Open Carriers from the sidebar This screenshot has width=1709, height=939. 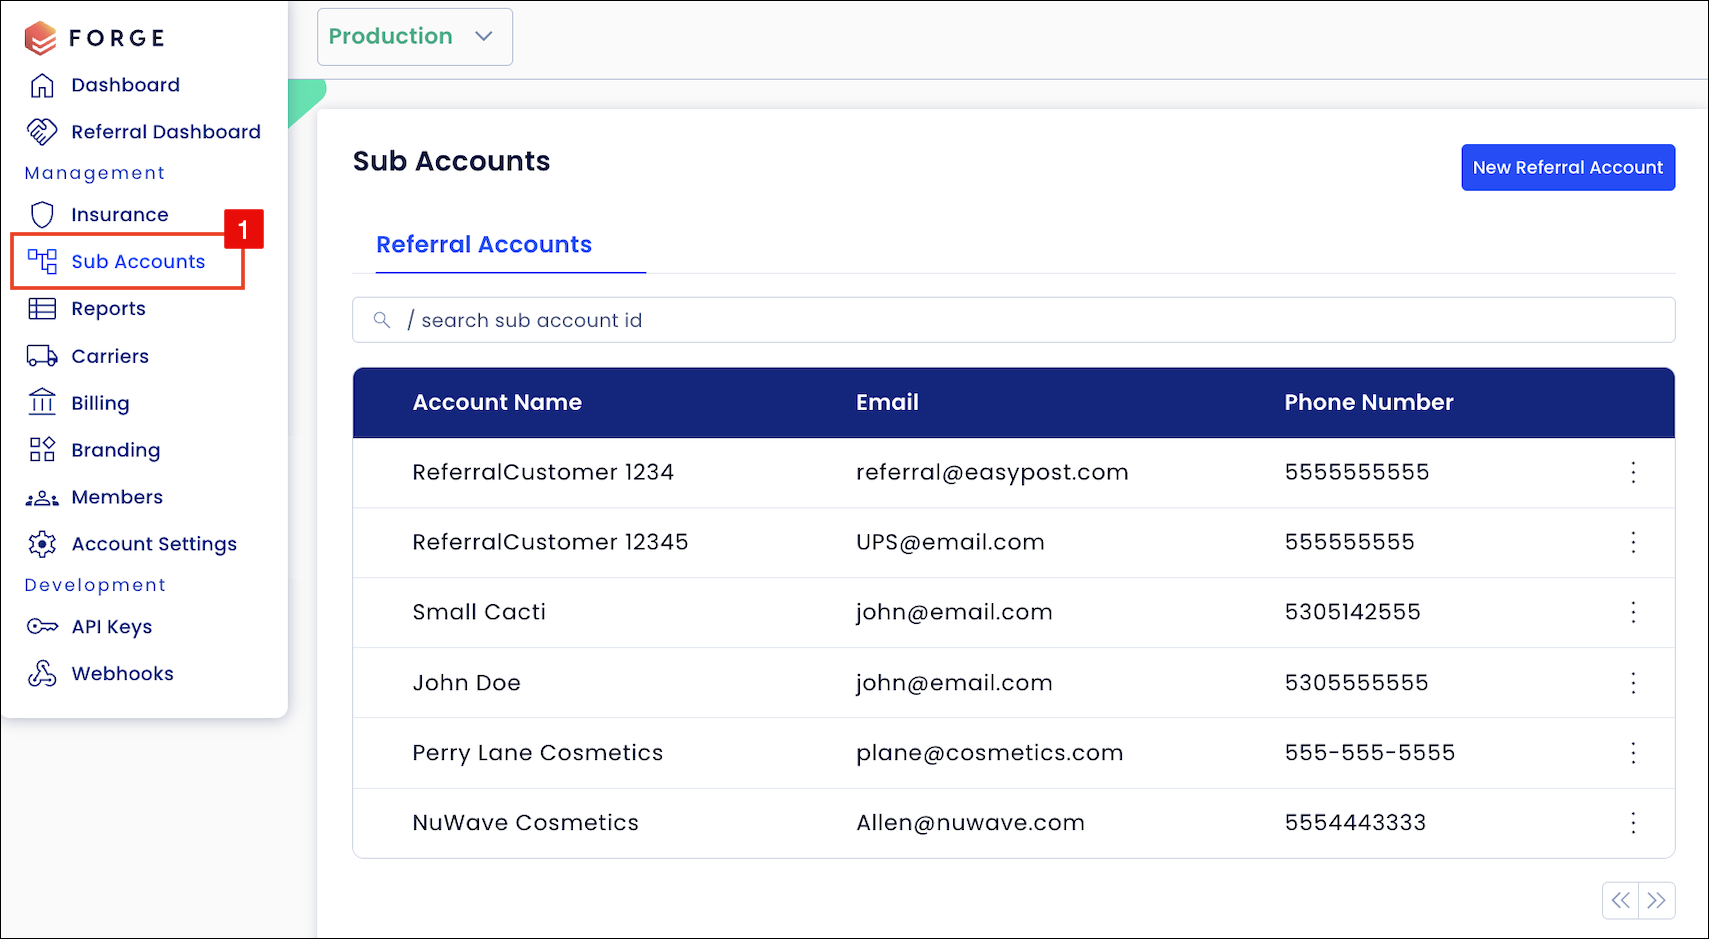click(x=110, y=356)
